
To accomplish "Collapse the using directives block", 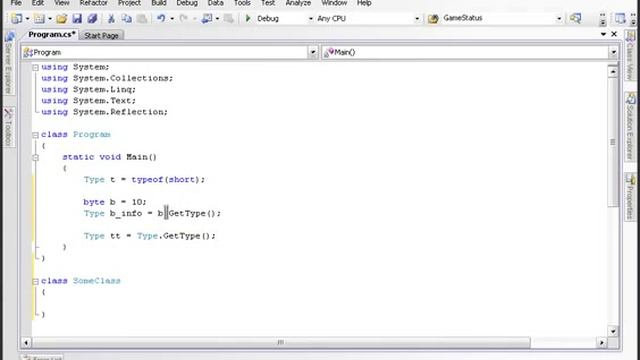I will point(36,67).
